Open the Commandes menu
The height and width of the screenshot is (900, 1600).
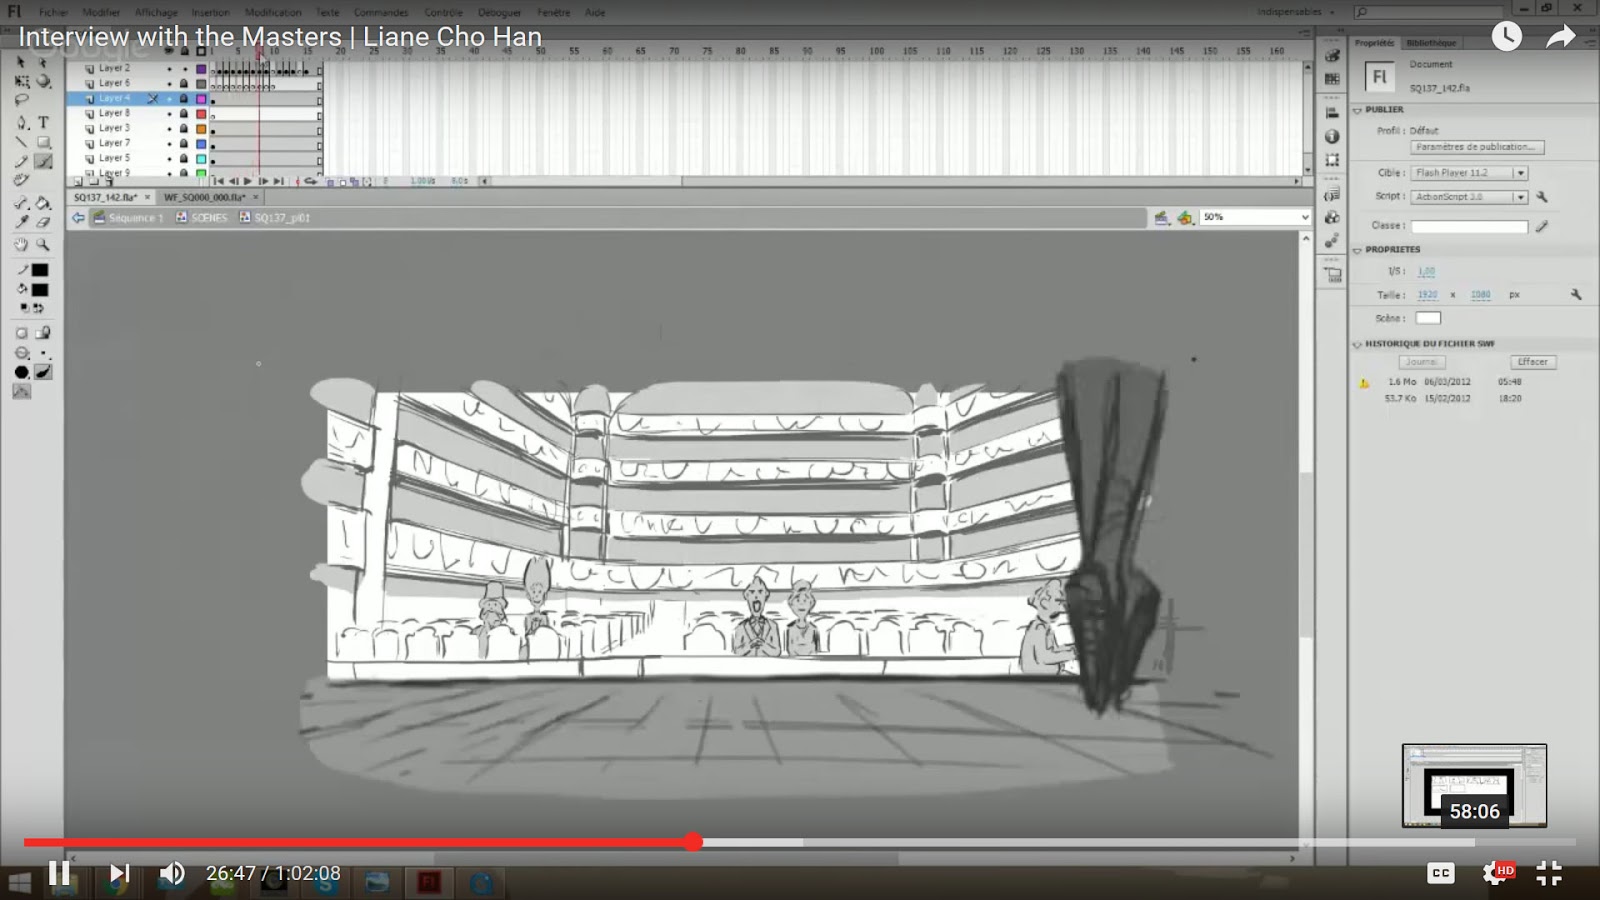[x=380, y=12]
